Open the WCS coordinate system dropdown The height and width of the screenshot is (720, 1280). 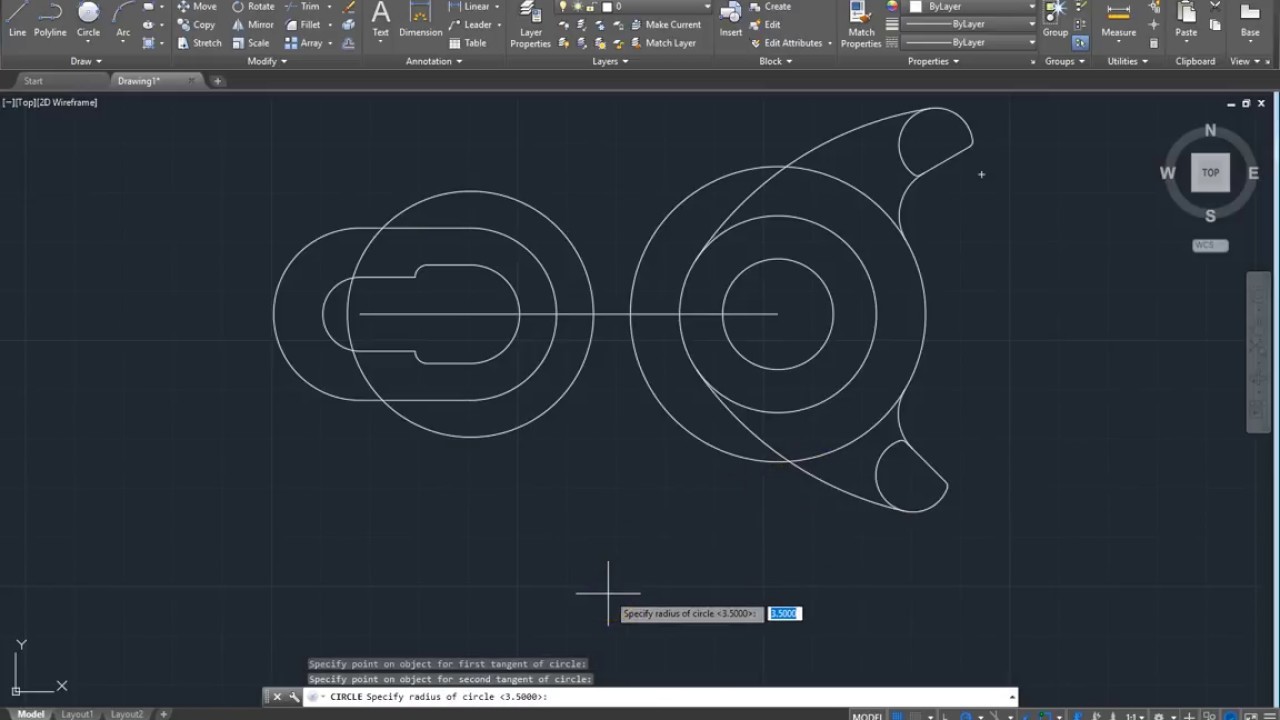(1210, 245)
